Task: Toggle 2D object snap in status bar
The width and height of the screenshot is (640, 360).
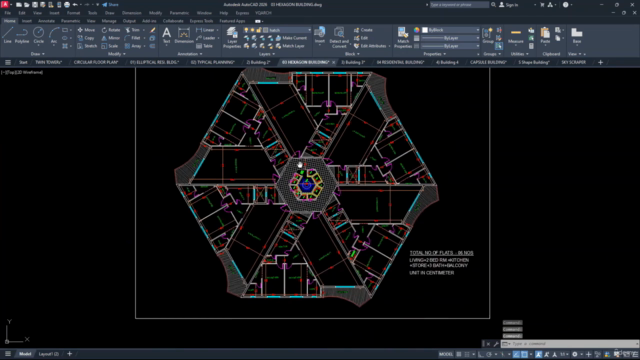Action: 524,354
